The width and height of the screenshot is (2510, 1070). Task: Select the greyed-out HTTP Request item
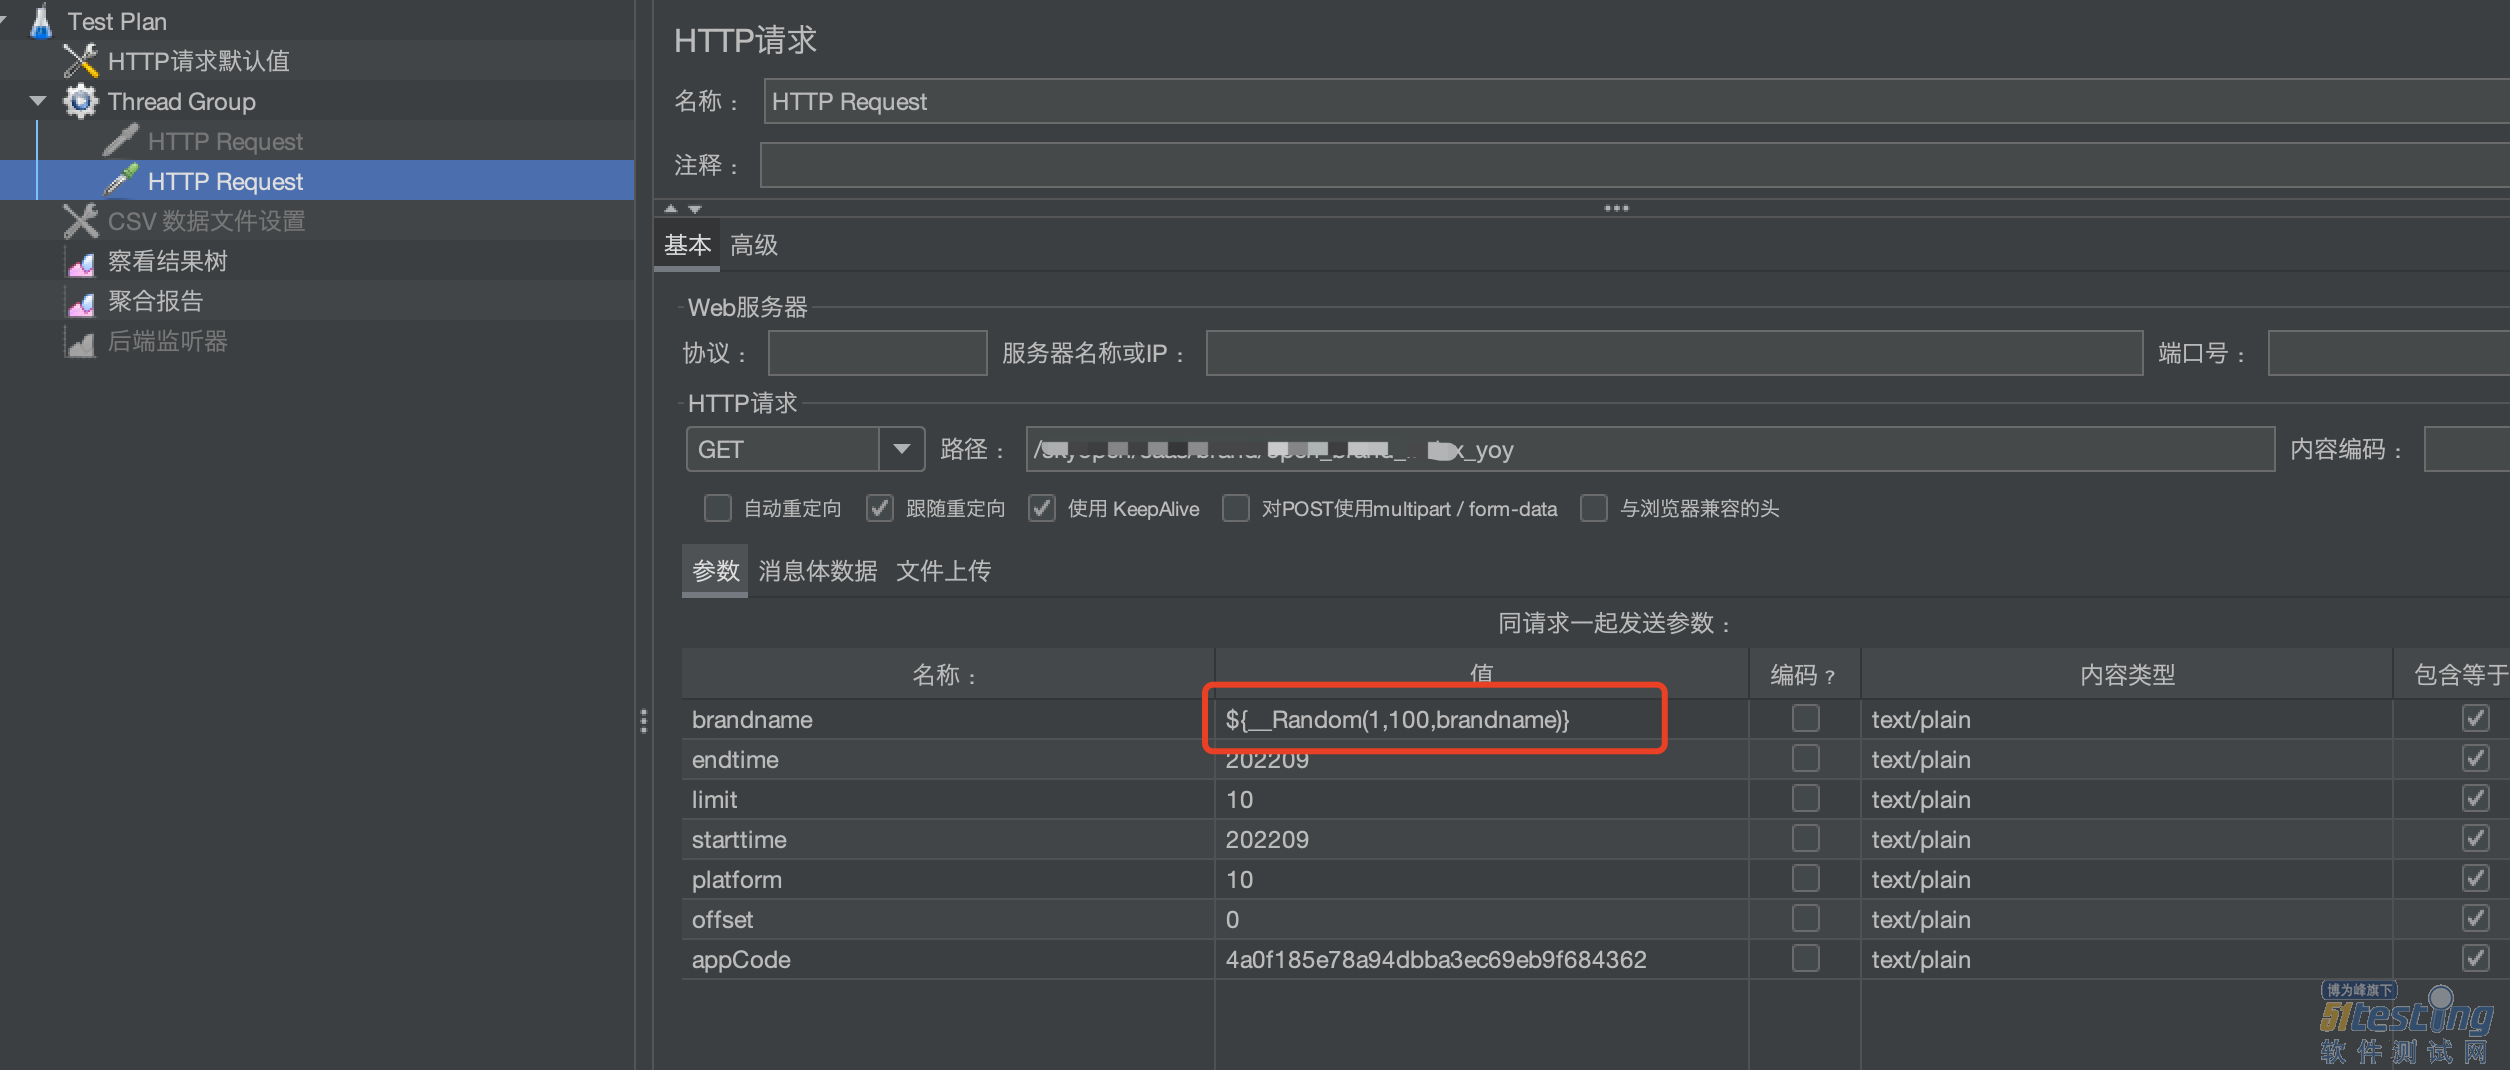pyautogui.click(x=225, y=141)
